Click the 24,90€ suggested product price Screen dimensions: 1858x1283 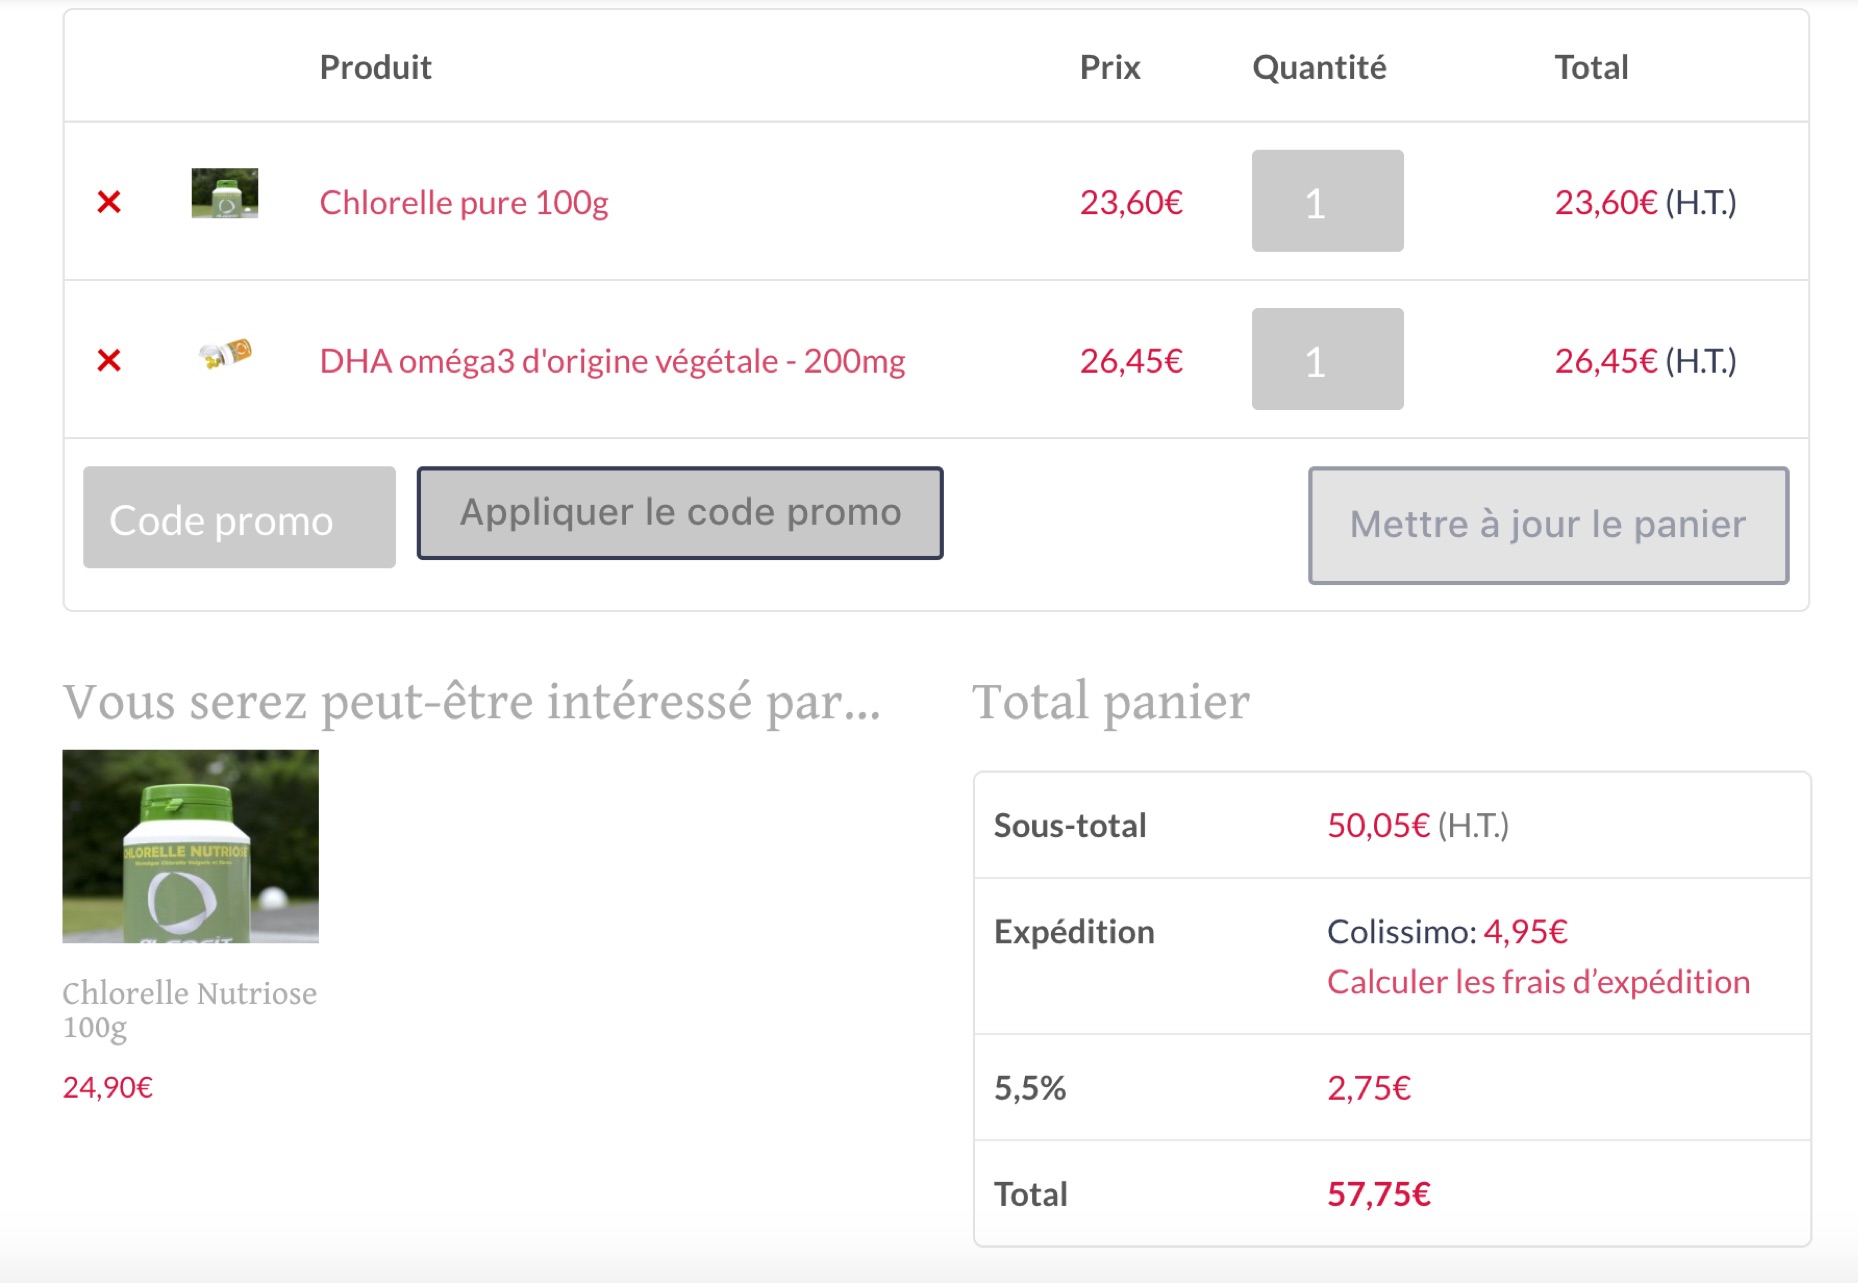(x=108, y=1087)
